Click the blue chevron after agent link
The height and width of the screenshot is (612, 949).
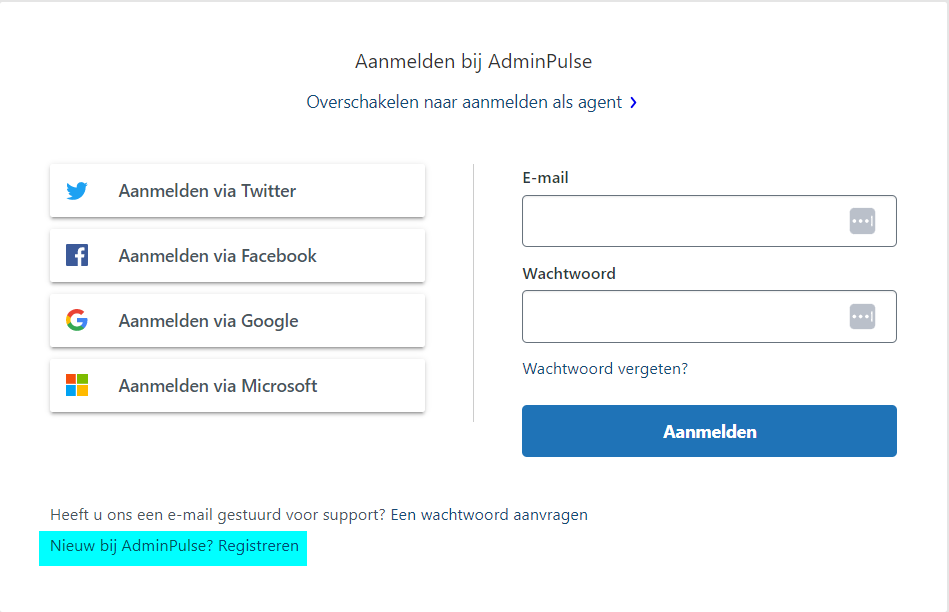[x=633, y=102]
